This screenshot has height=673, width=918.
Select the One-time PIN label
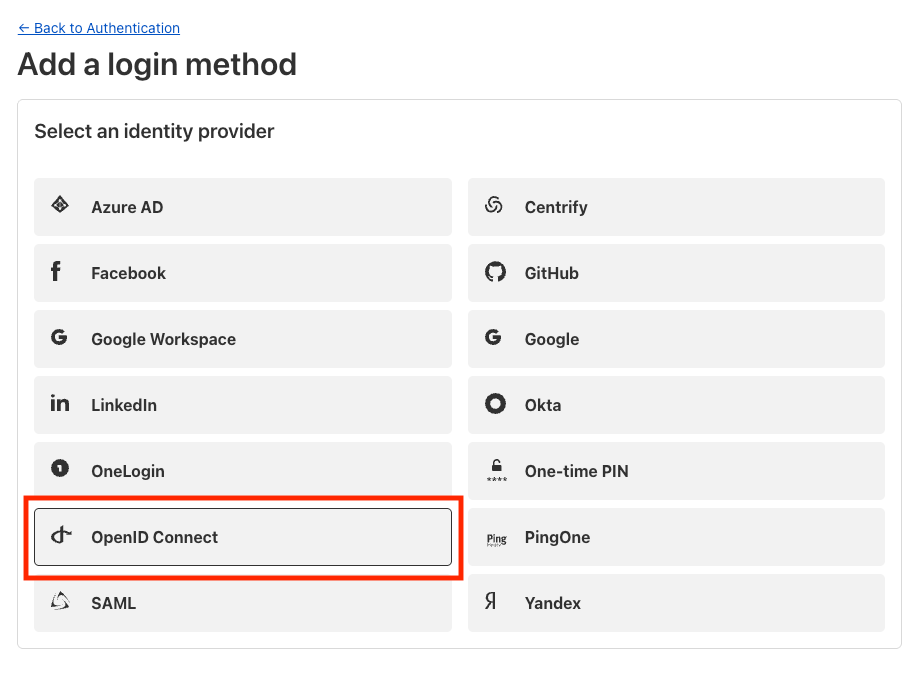(576, 471)
